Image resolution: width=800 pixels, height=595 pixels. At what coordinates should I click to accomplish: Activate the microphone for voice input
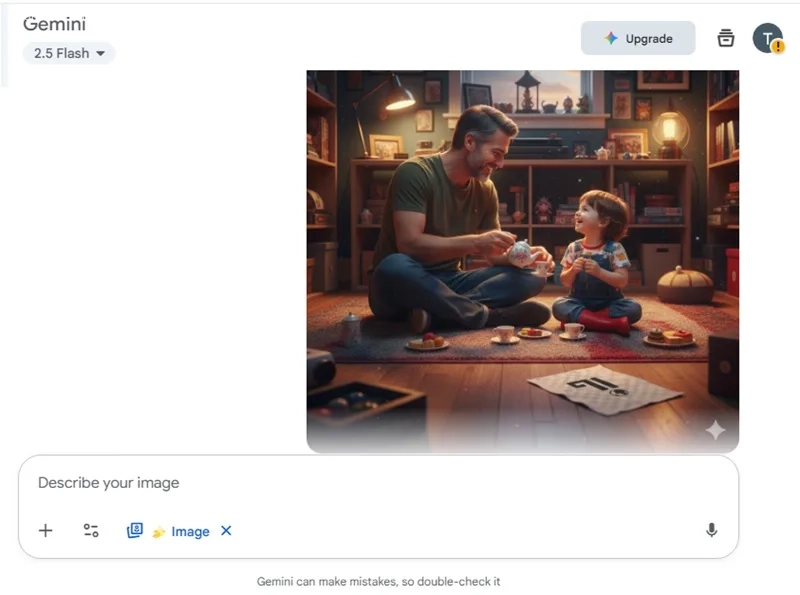click(x=711, y=530)
